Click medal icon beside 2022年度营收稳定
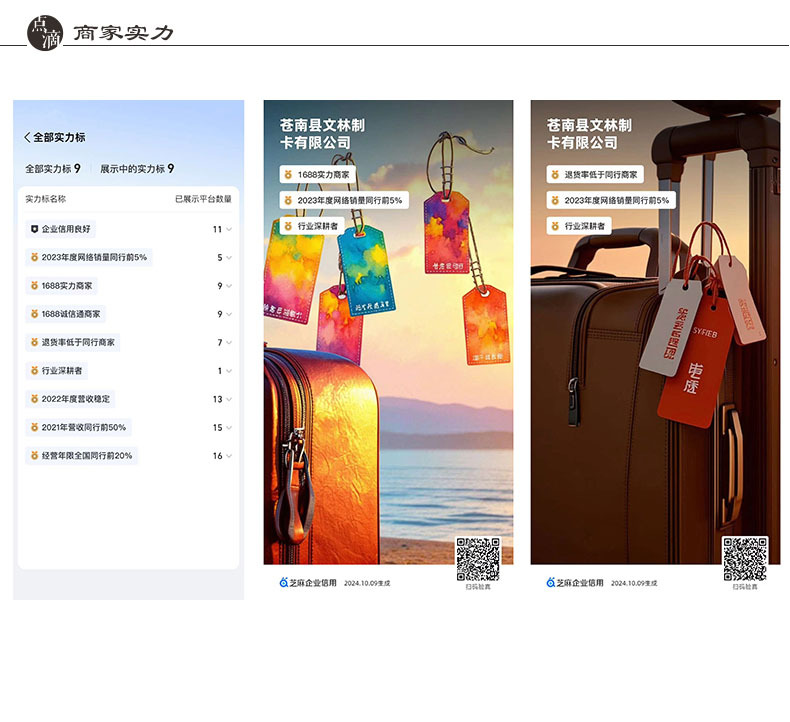The height and width of the screenshot is (722, 790). [x=34, y=399]
